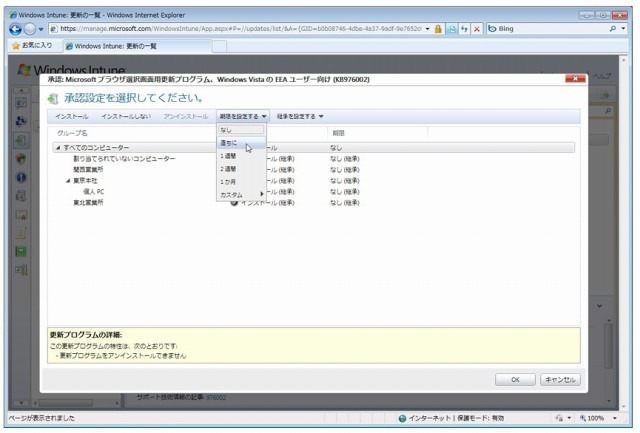
Task: Click security lock icon in address bar
Action: pyautogui.click(x=438, y=29)
